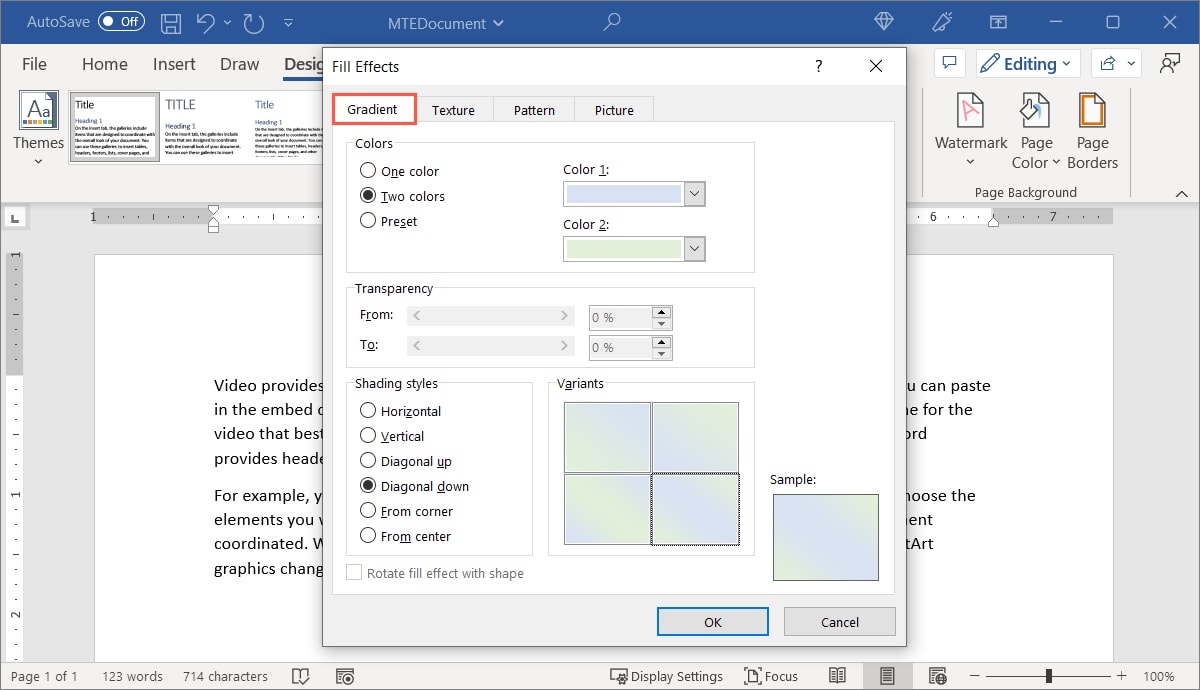1200x690 pixels.
Task: Switch to Read Mode view
Action: coord(838,676)
